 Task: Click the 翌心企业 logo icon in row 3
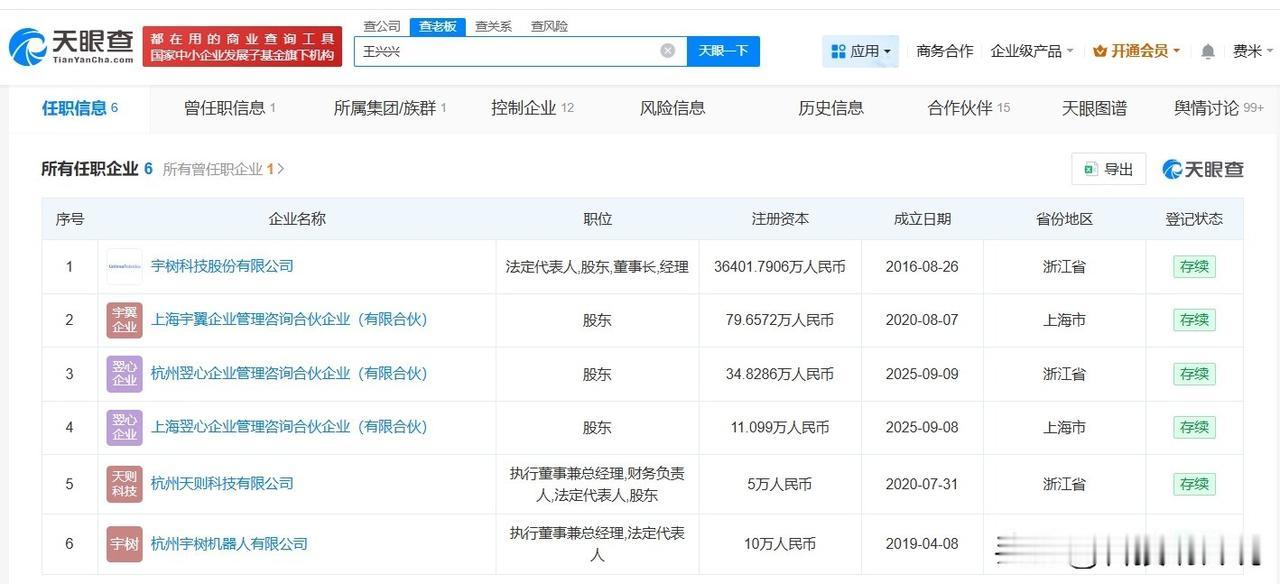tap(125, 374)
